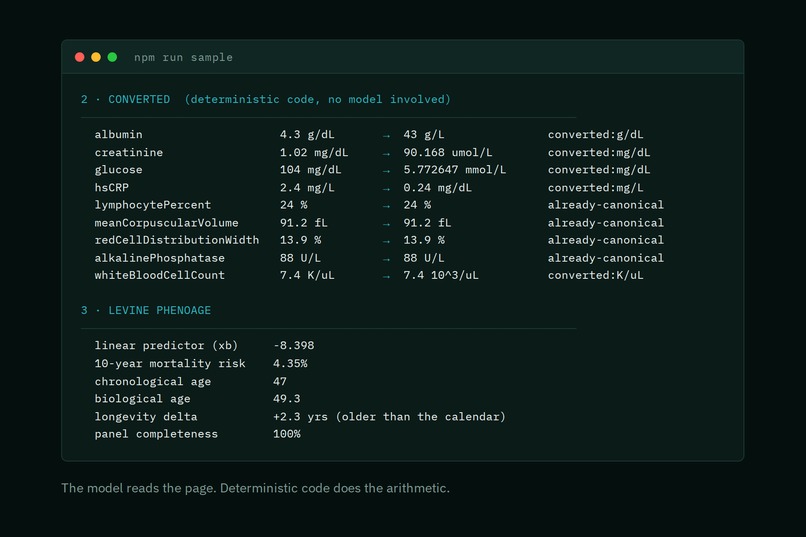The image size is (806, 537).
Task: Click the '4.3 g/dL' albumin value
Action: coord(307,135)
